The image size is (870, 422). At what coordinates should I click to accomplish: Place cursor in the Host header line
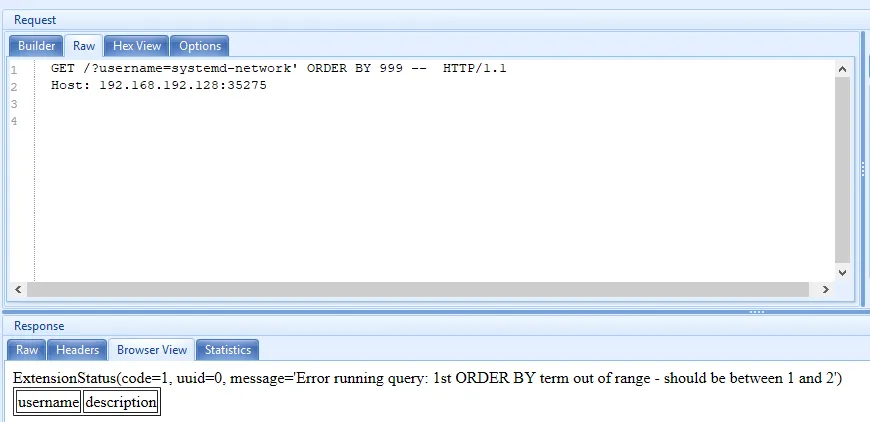(159, 85)
